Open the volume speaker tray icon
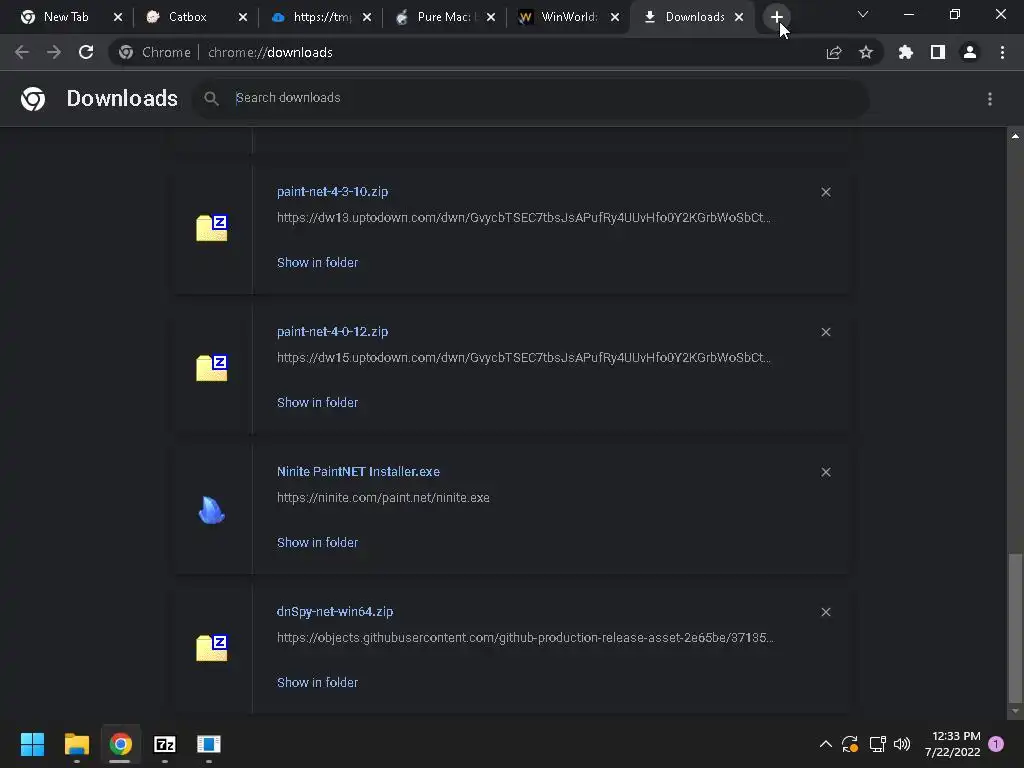 902,744
